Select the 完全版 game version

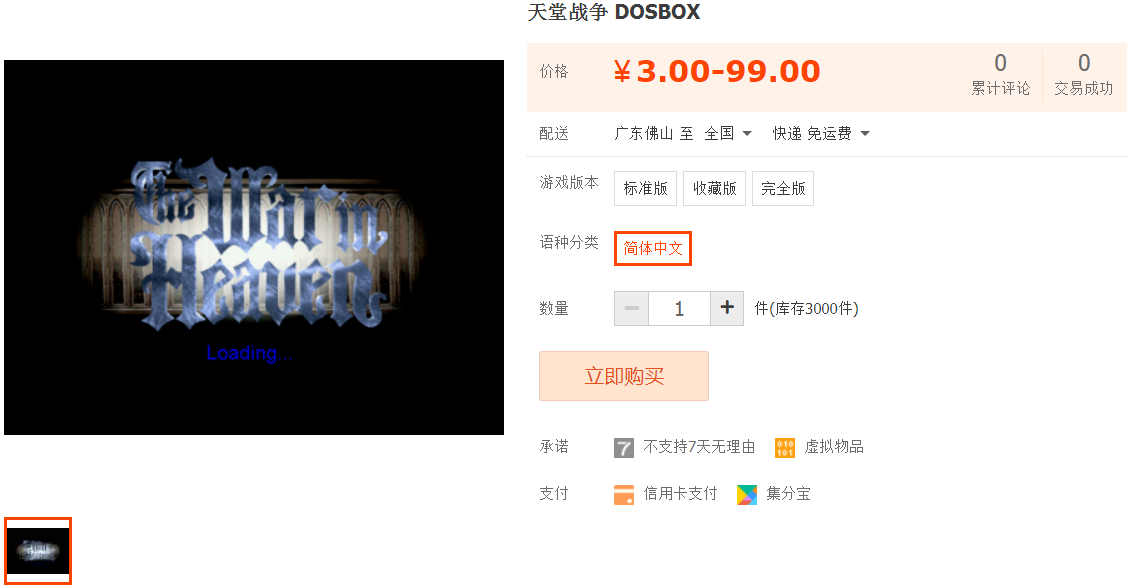click(x=783, y=188)
